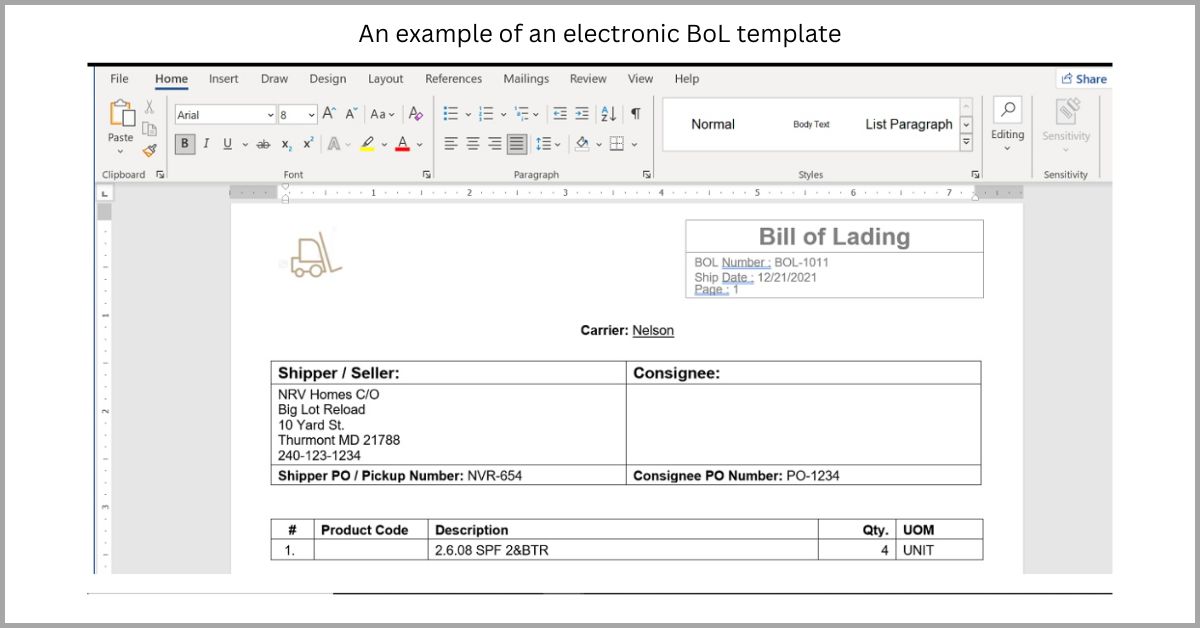Screen dimensions: 1200x628
Task: Click the Clear All Formatting icon
Action: [x=416, y=114]
